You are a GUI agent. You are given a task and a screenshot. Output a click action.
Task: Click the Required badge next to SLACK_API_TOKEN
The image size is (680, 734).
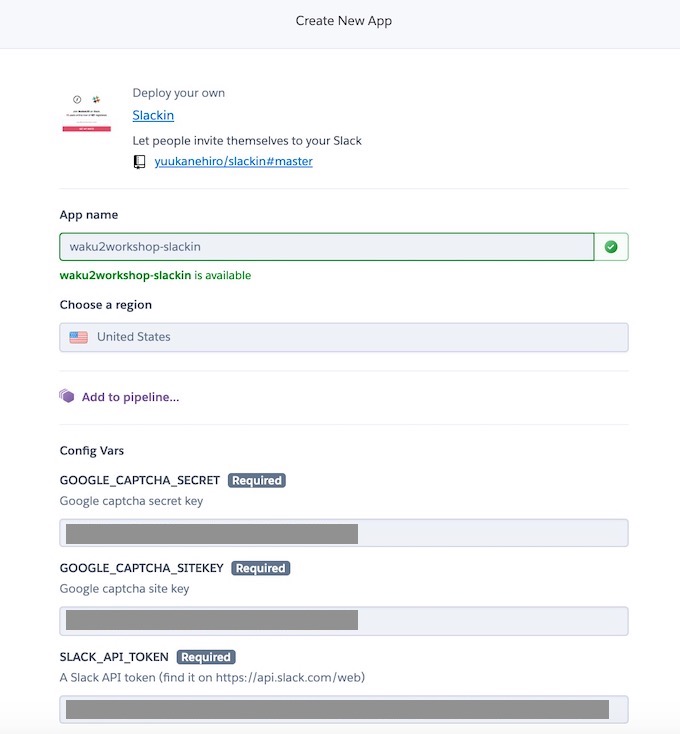click(206, 657)
